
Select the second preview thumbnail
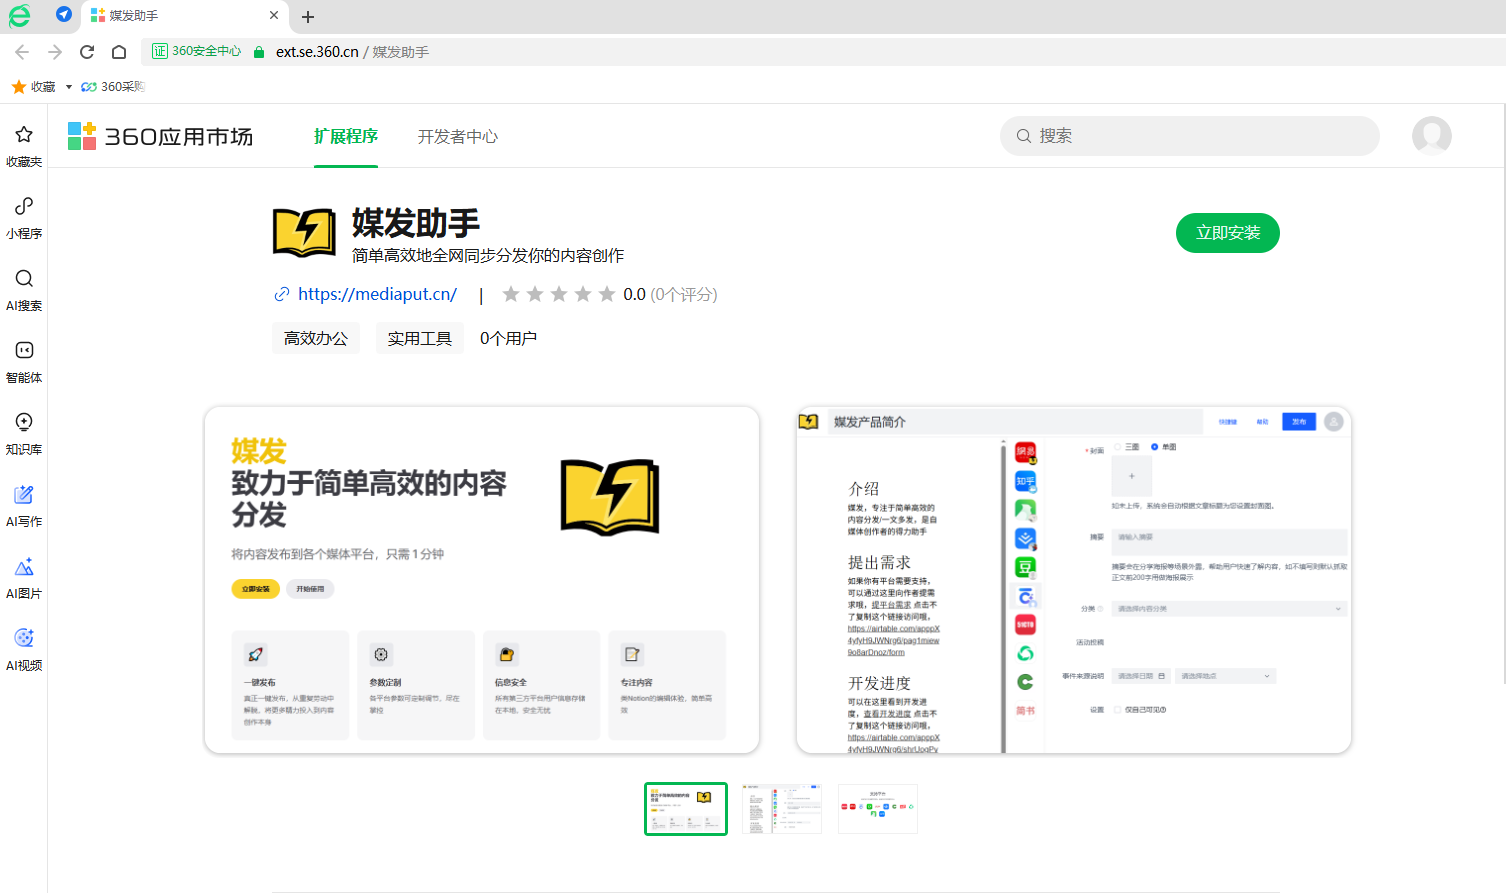pyautogui.click(x=781, y=808)
